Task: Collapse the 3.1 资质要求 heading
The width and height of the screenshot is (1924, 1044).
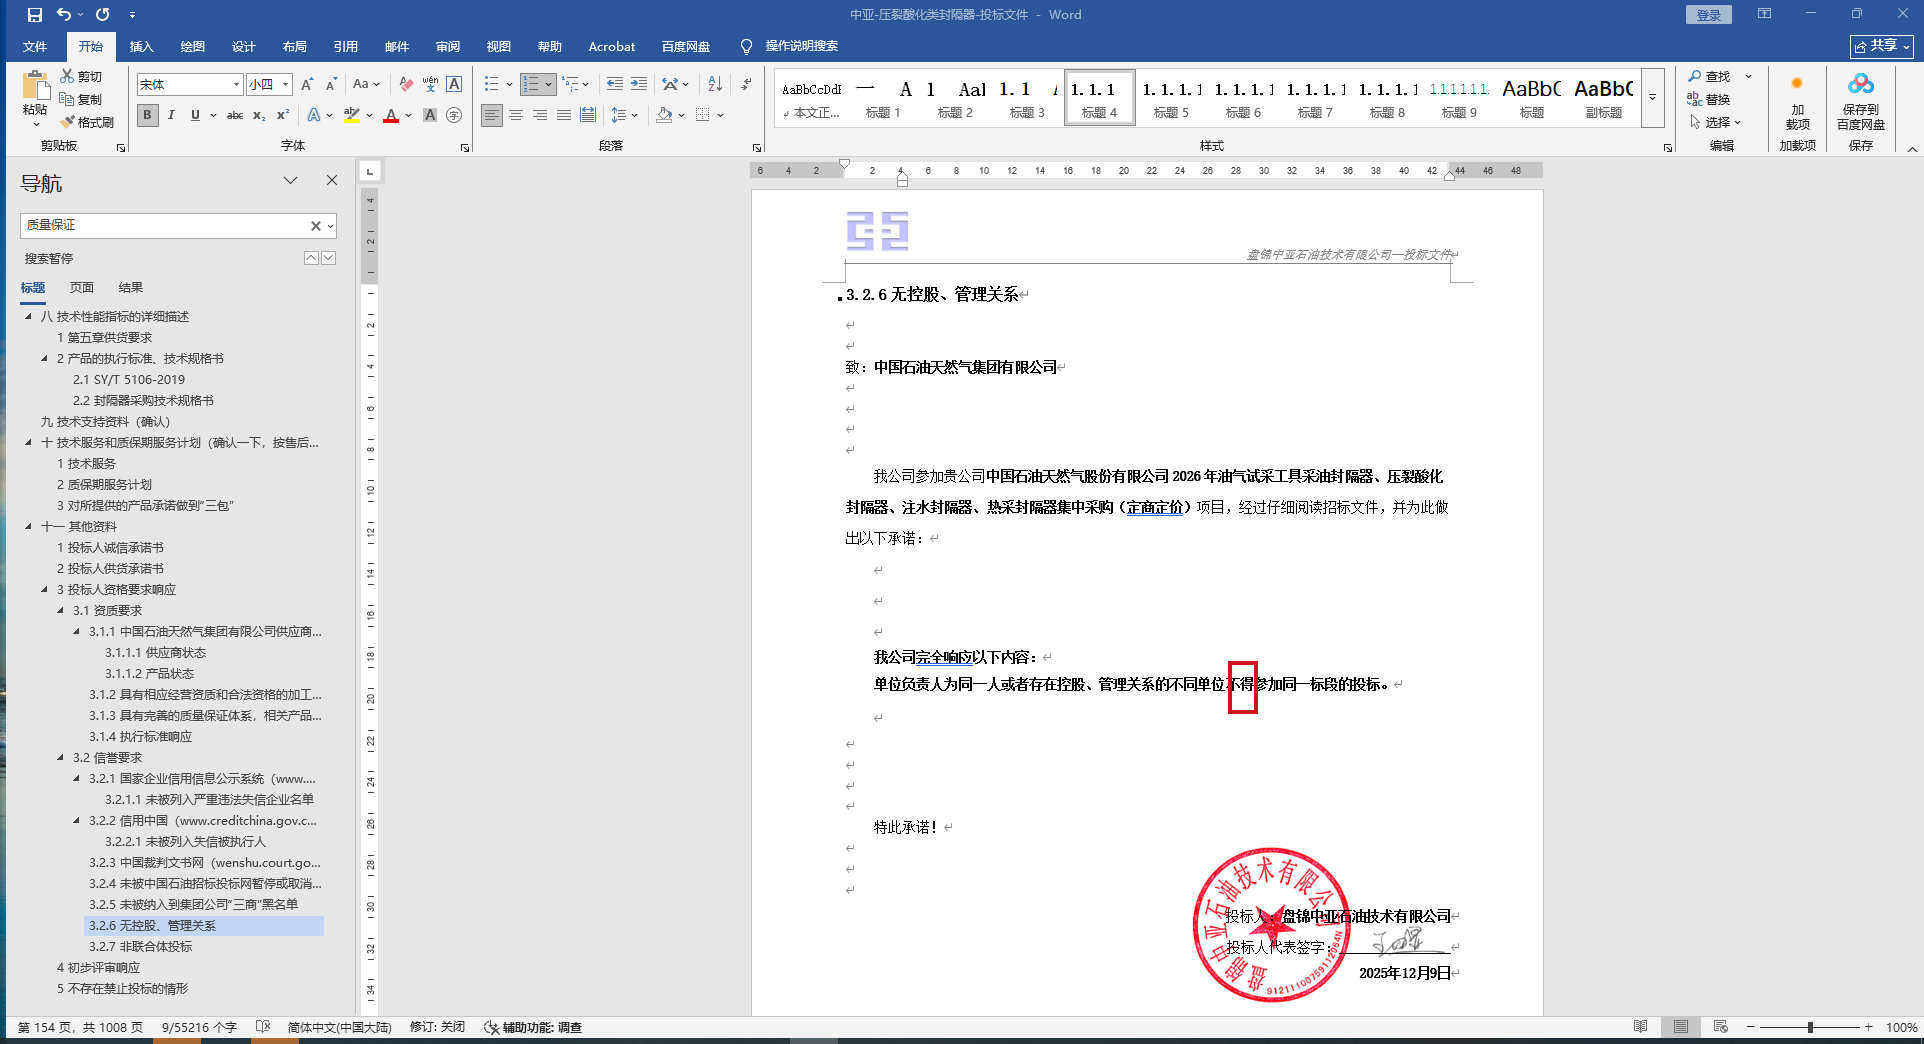Action: pos(61,611)
